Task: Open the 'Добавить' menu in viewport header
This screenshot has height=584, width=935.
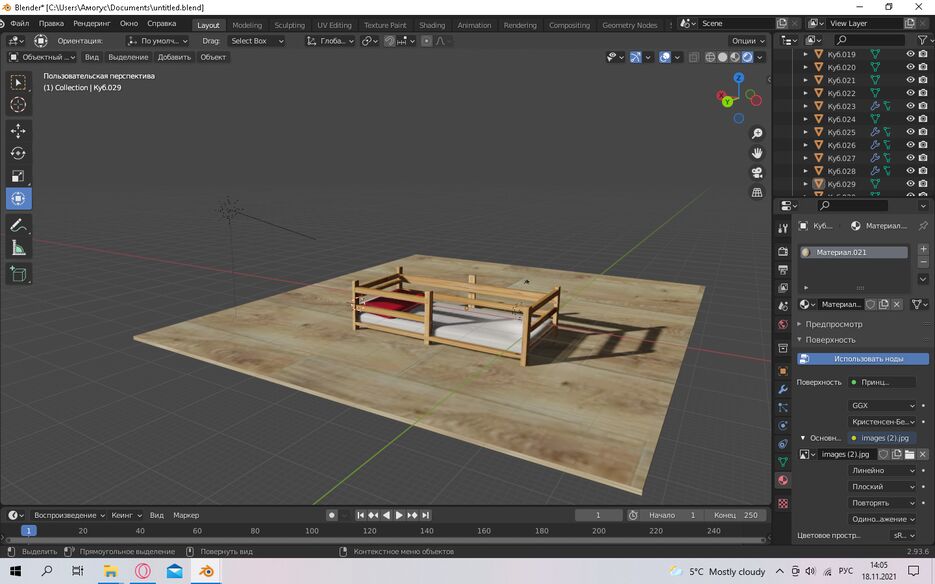Action: click(x=174, y=57)
